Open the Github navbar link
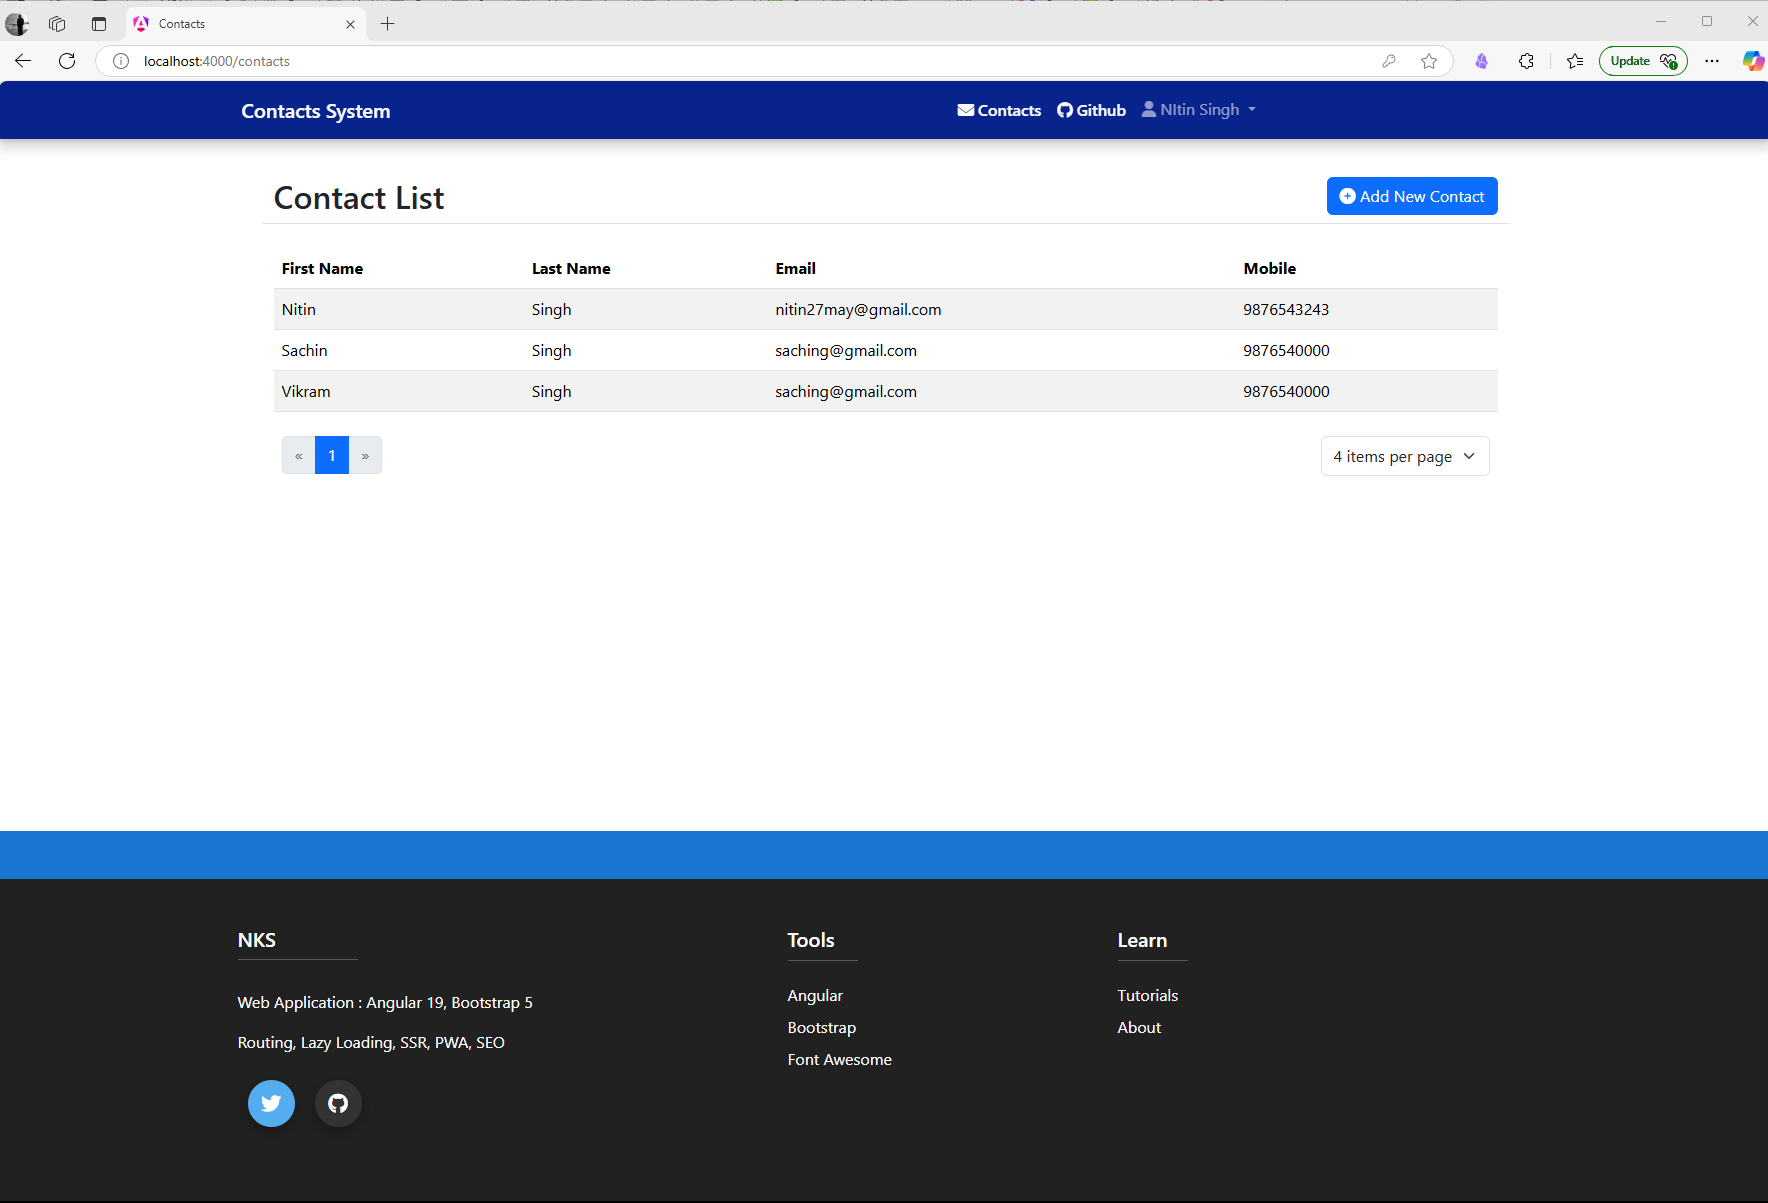 click(1091, 110)
